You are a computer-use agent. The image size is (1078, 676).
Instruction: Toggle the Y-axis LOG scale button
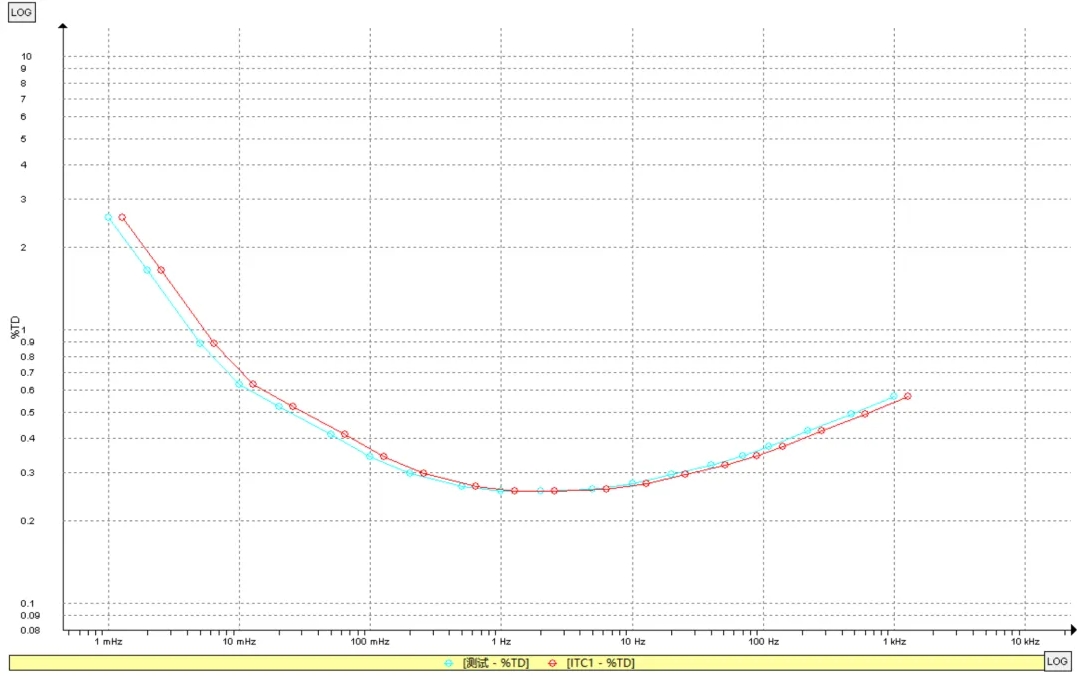click(21, 12)
